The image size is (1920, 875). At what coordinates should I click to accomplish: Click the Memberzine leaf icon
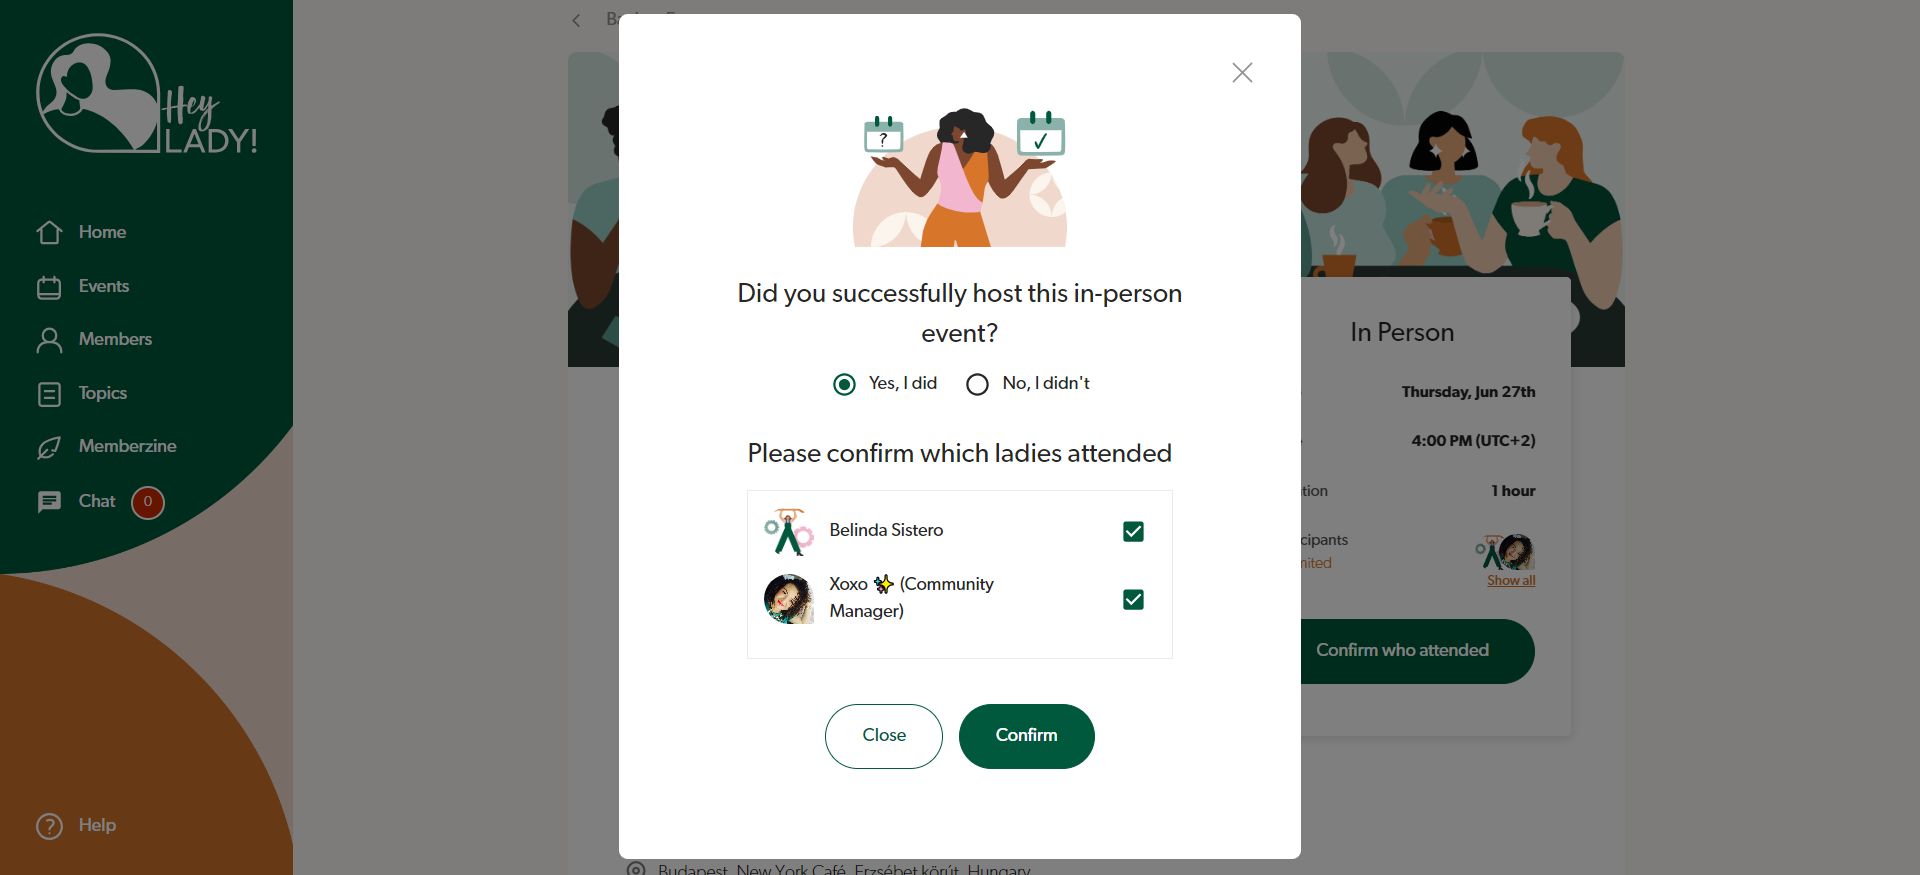point(49,447)
